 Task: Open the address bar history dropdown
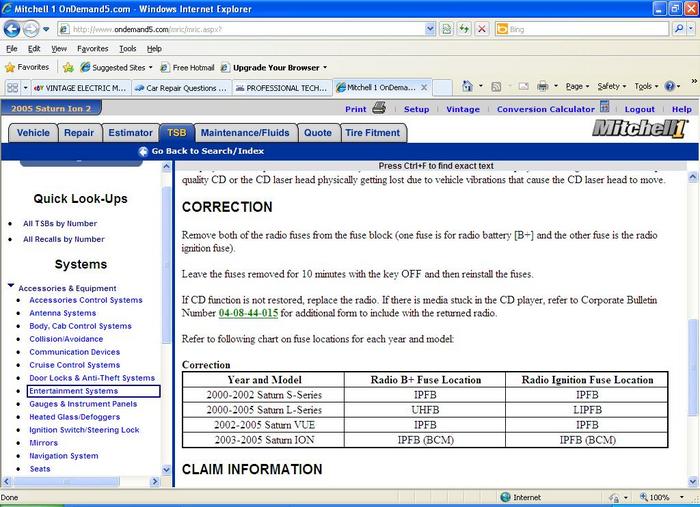[430, 29]
